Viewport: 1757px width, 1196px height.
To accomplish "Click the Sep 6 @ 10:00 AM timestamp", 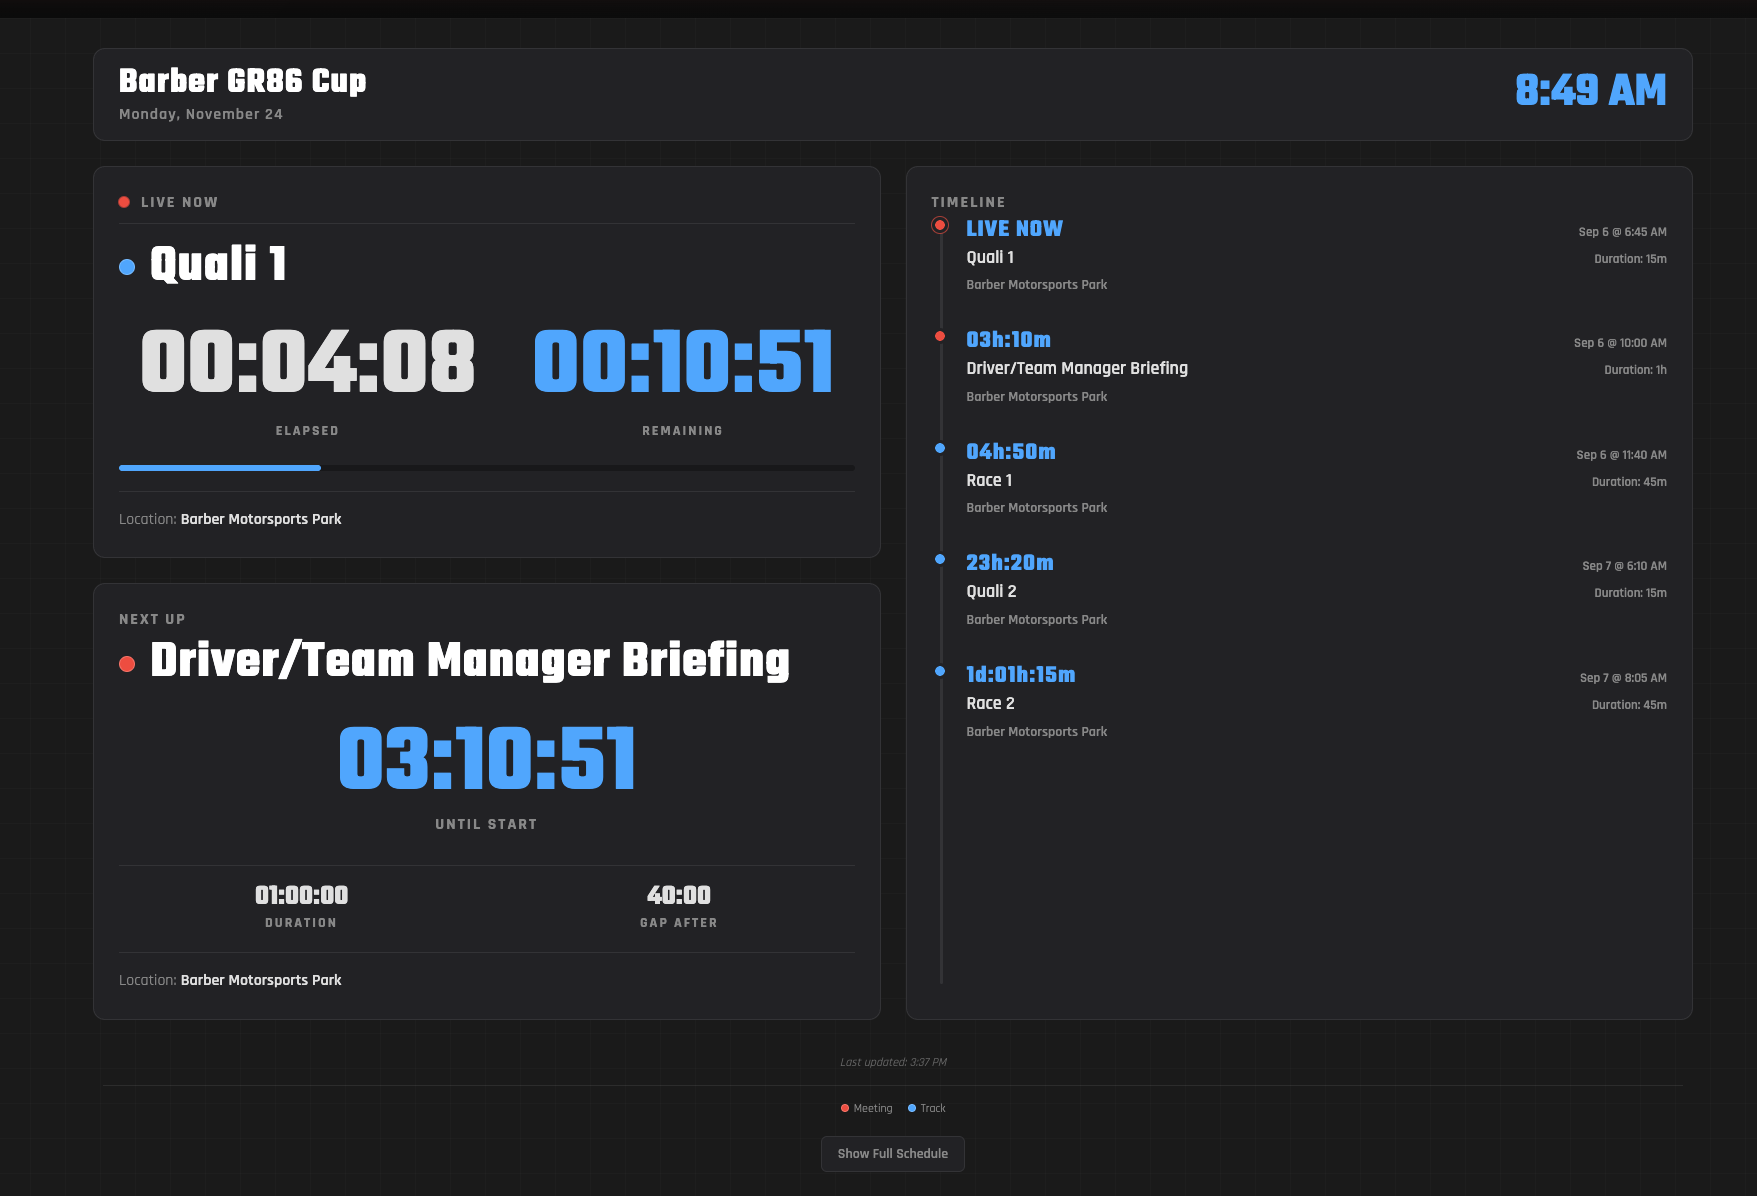I will click(x=1620, y=343).
